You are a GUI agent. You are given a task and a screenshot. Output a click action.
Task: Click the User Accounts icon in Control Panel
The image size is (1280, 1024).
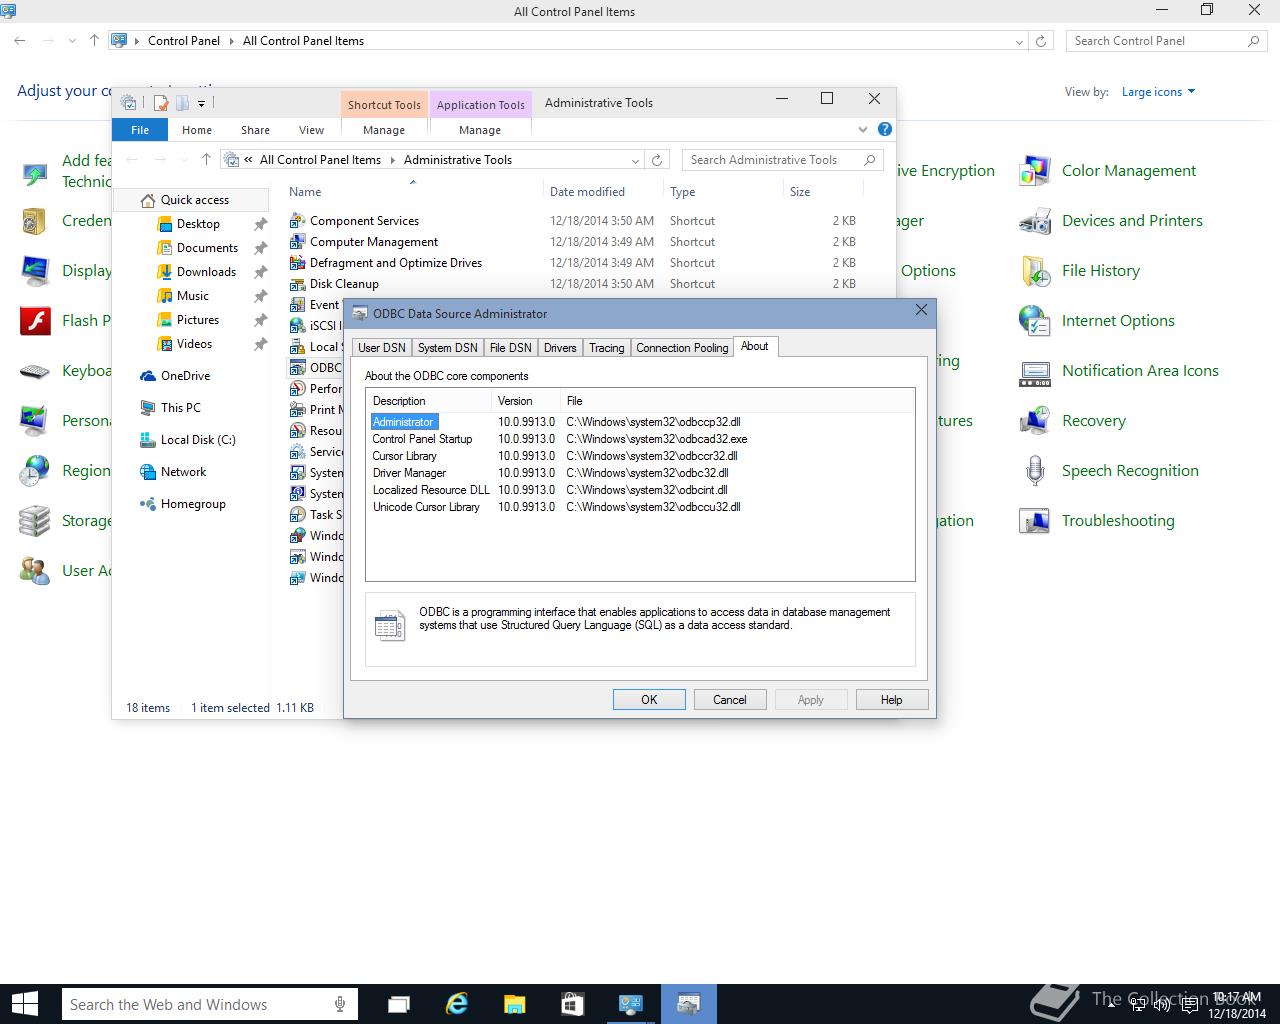coord(35,571)
